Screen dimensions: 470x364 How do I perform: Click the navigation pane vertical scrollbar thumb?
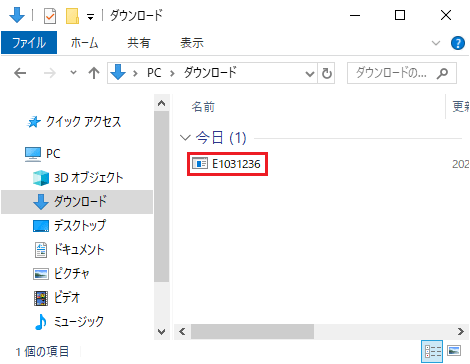(162, 197)
